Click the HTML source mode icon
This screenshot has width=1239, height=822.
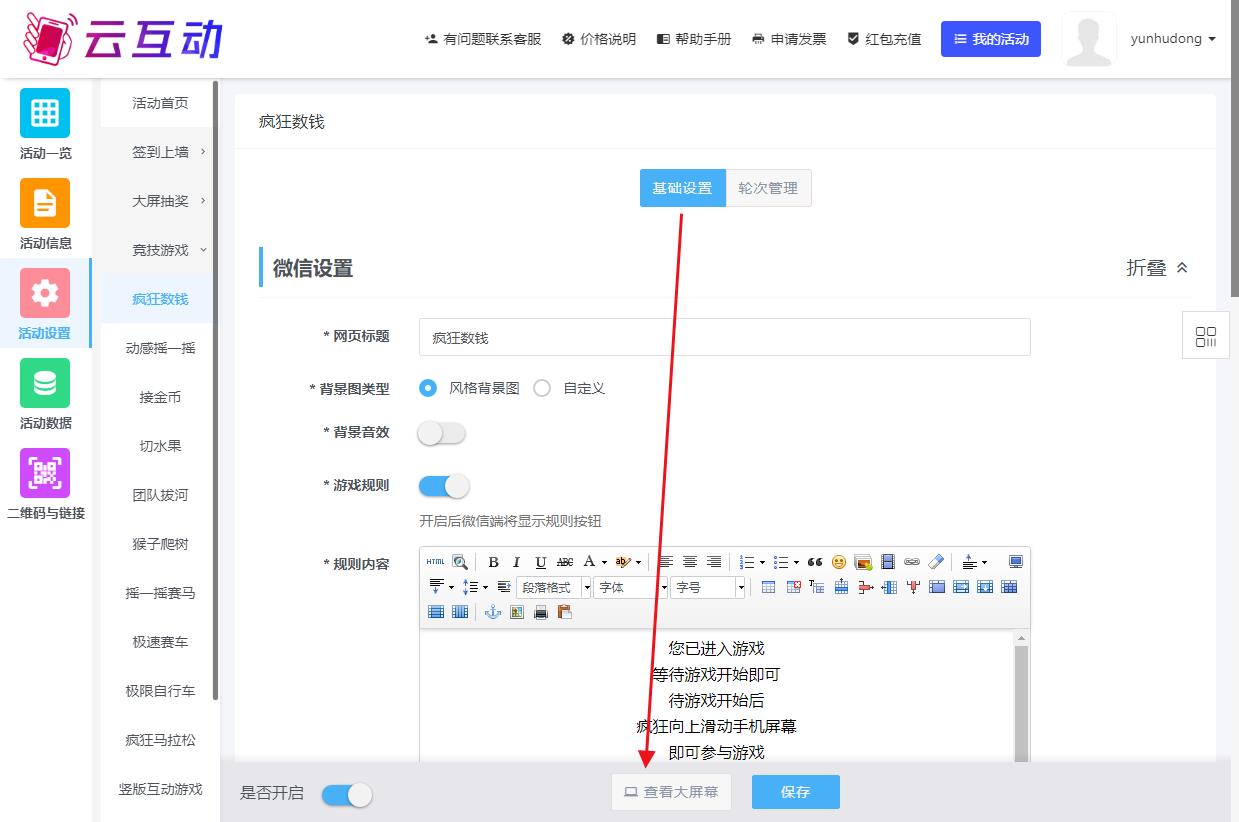click(436, 562)
